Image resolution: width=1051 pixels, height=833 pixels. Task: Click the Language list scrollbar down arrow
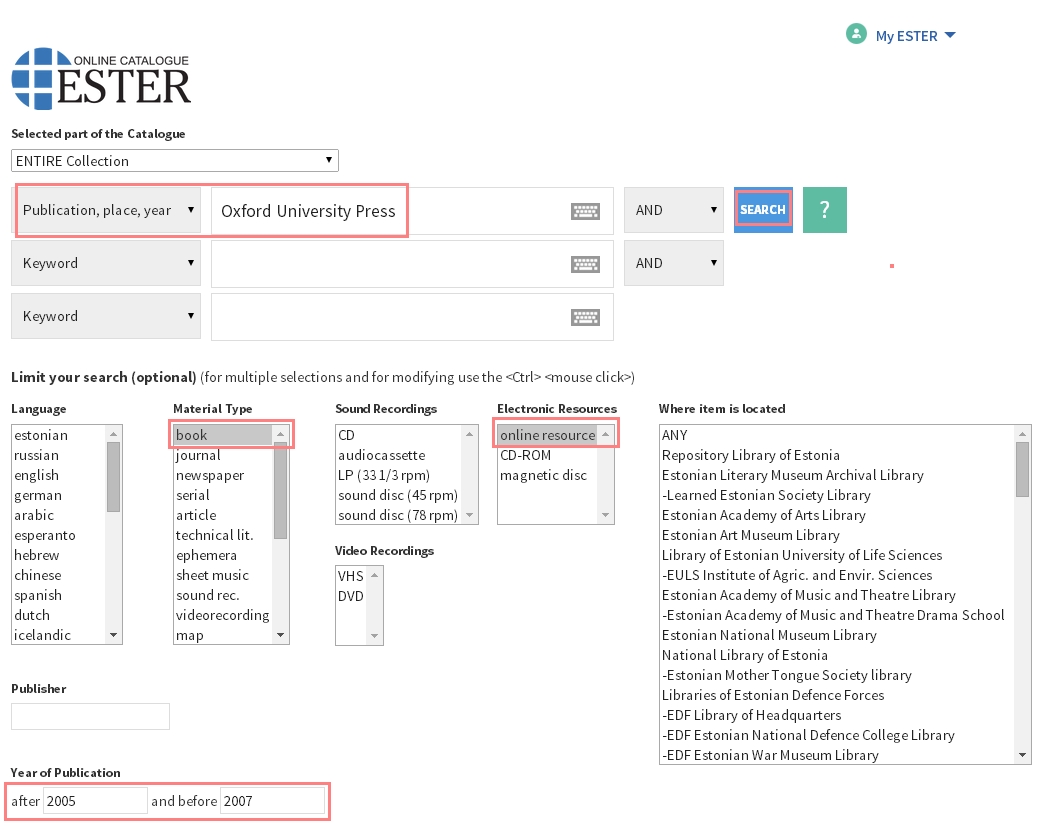click(113, 635)
